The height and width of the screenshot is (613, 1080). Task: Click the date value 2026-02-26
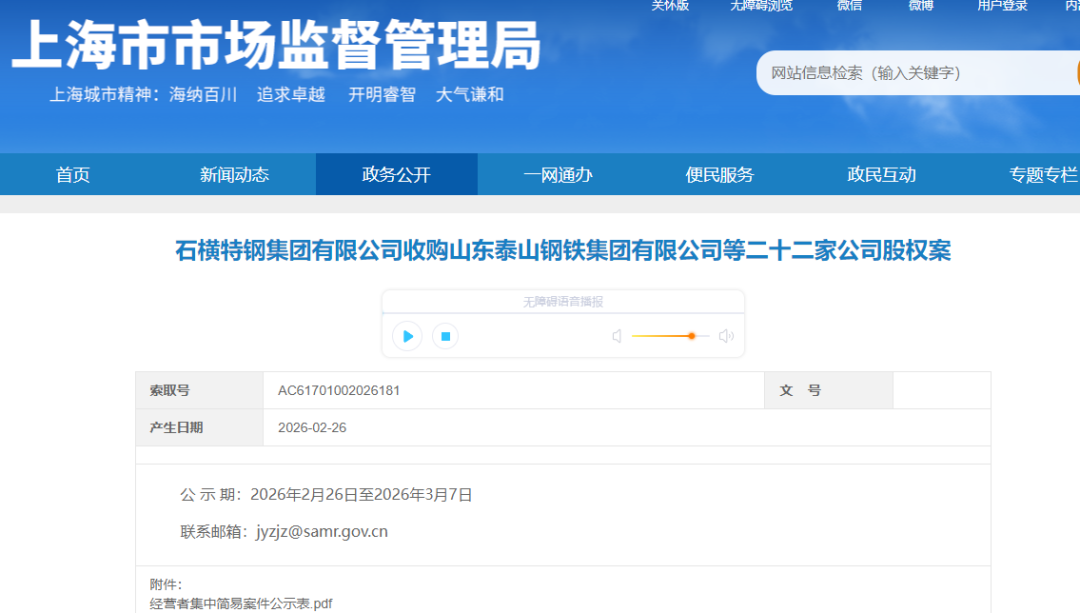[x=312, y=428]
